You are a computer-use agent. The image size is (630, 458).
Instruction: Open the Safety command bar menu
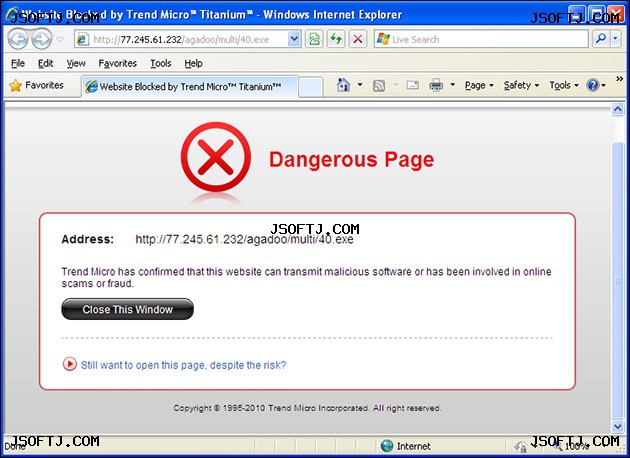point(521,85)
